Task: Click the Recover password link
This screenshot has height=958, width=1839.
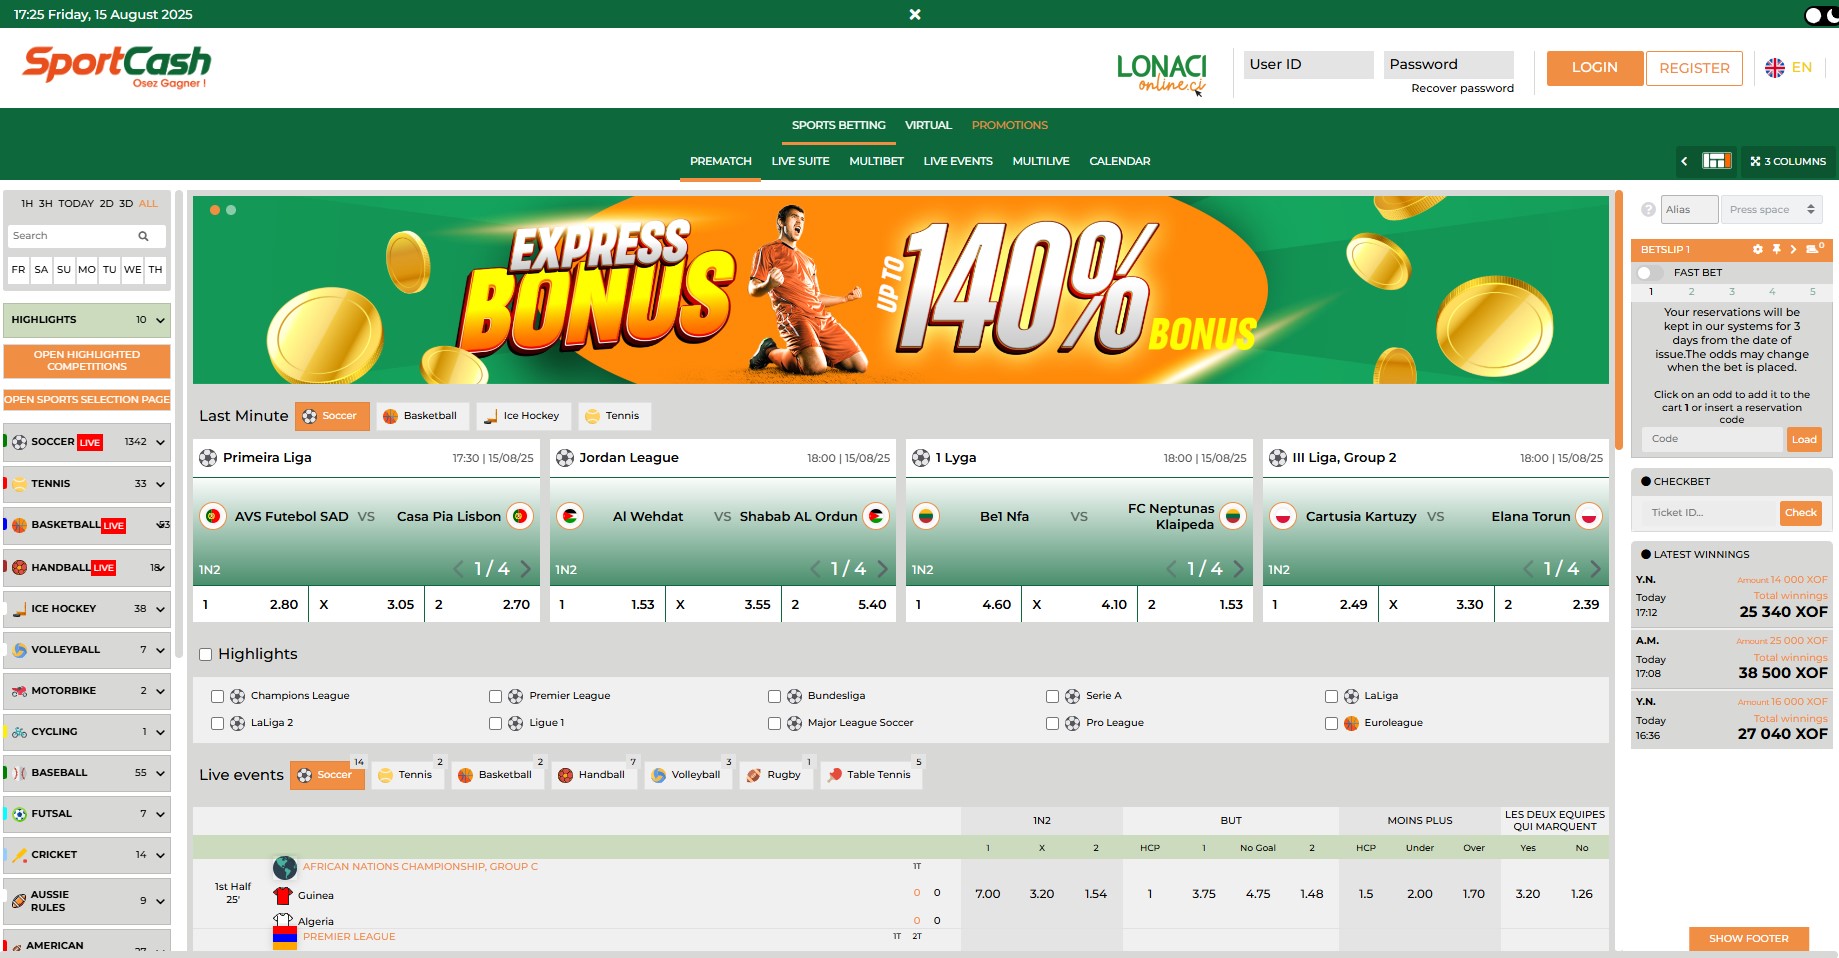Action: (1461, 88)
